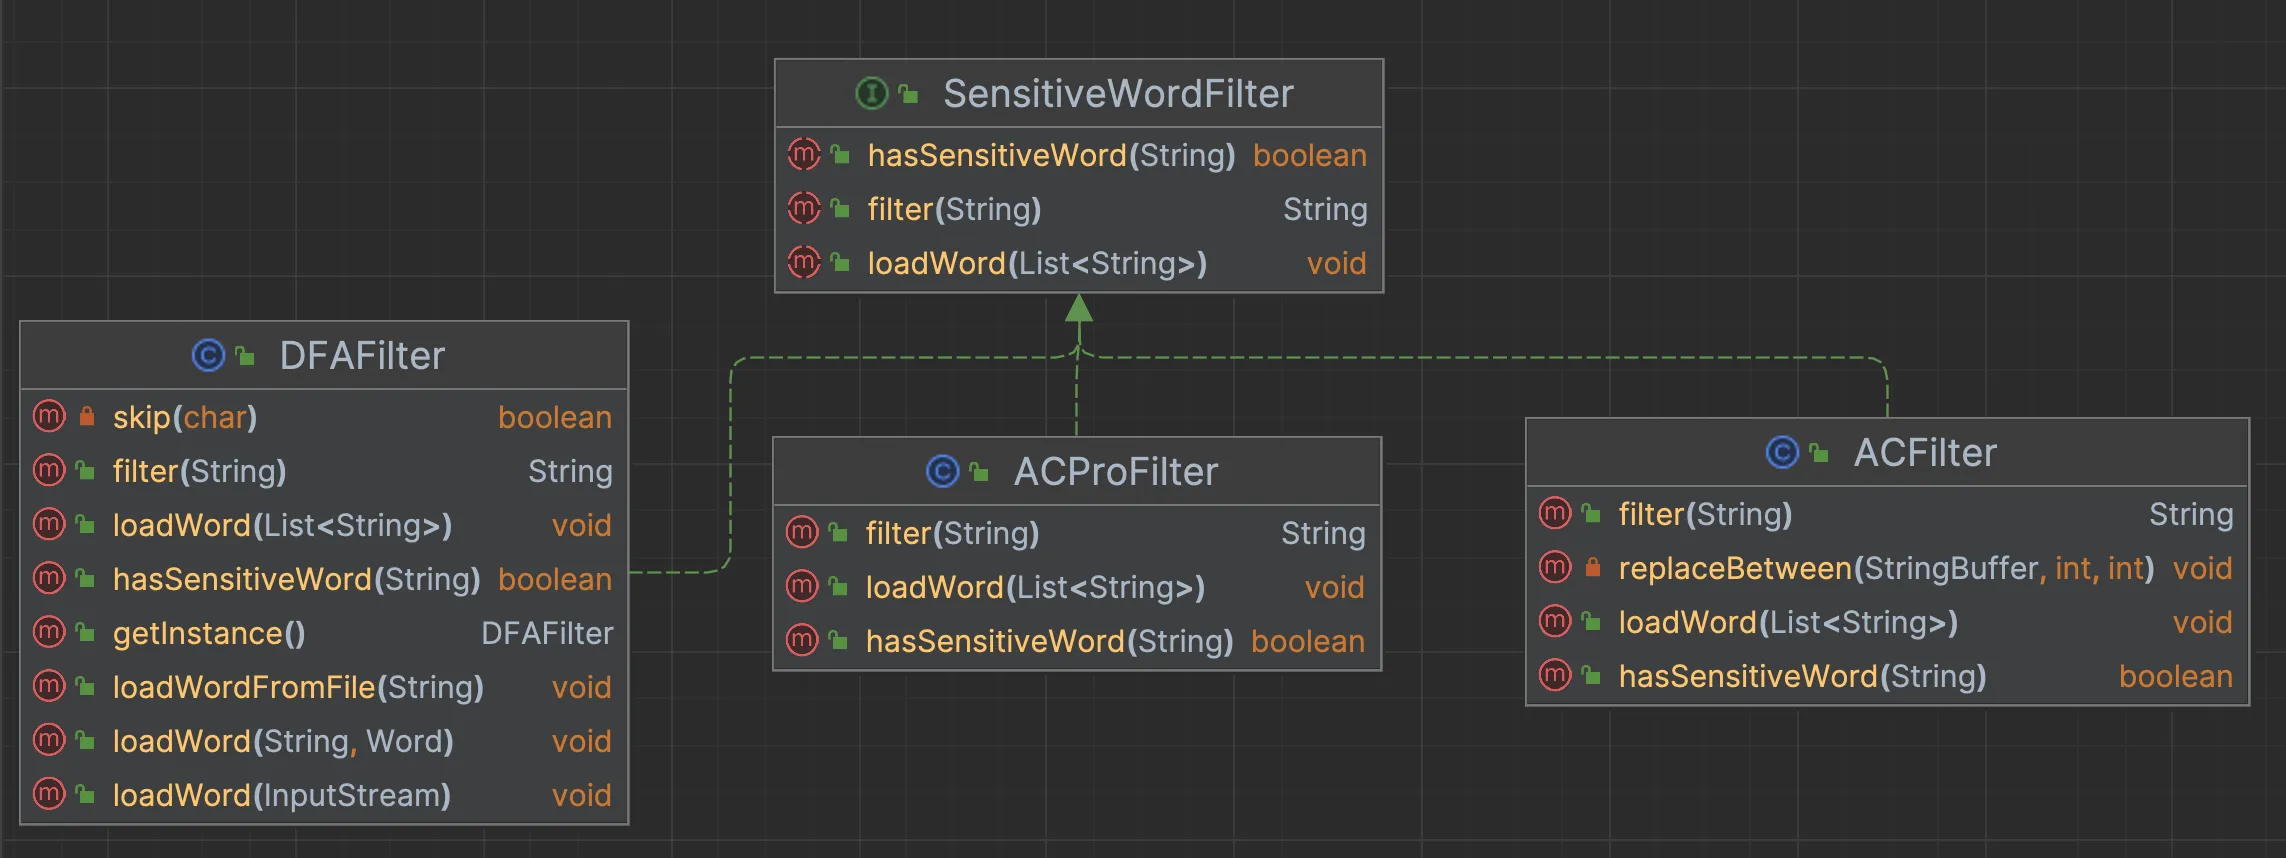Select hasSensitiveWord(String) in DFAFilter
Screen dimensions: 2286x858
pyautogui.click(x=297, y=579)
